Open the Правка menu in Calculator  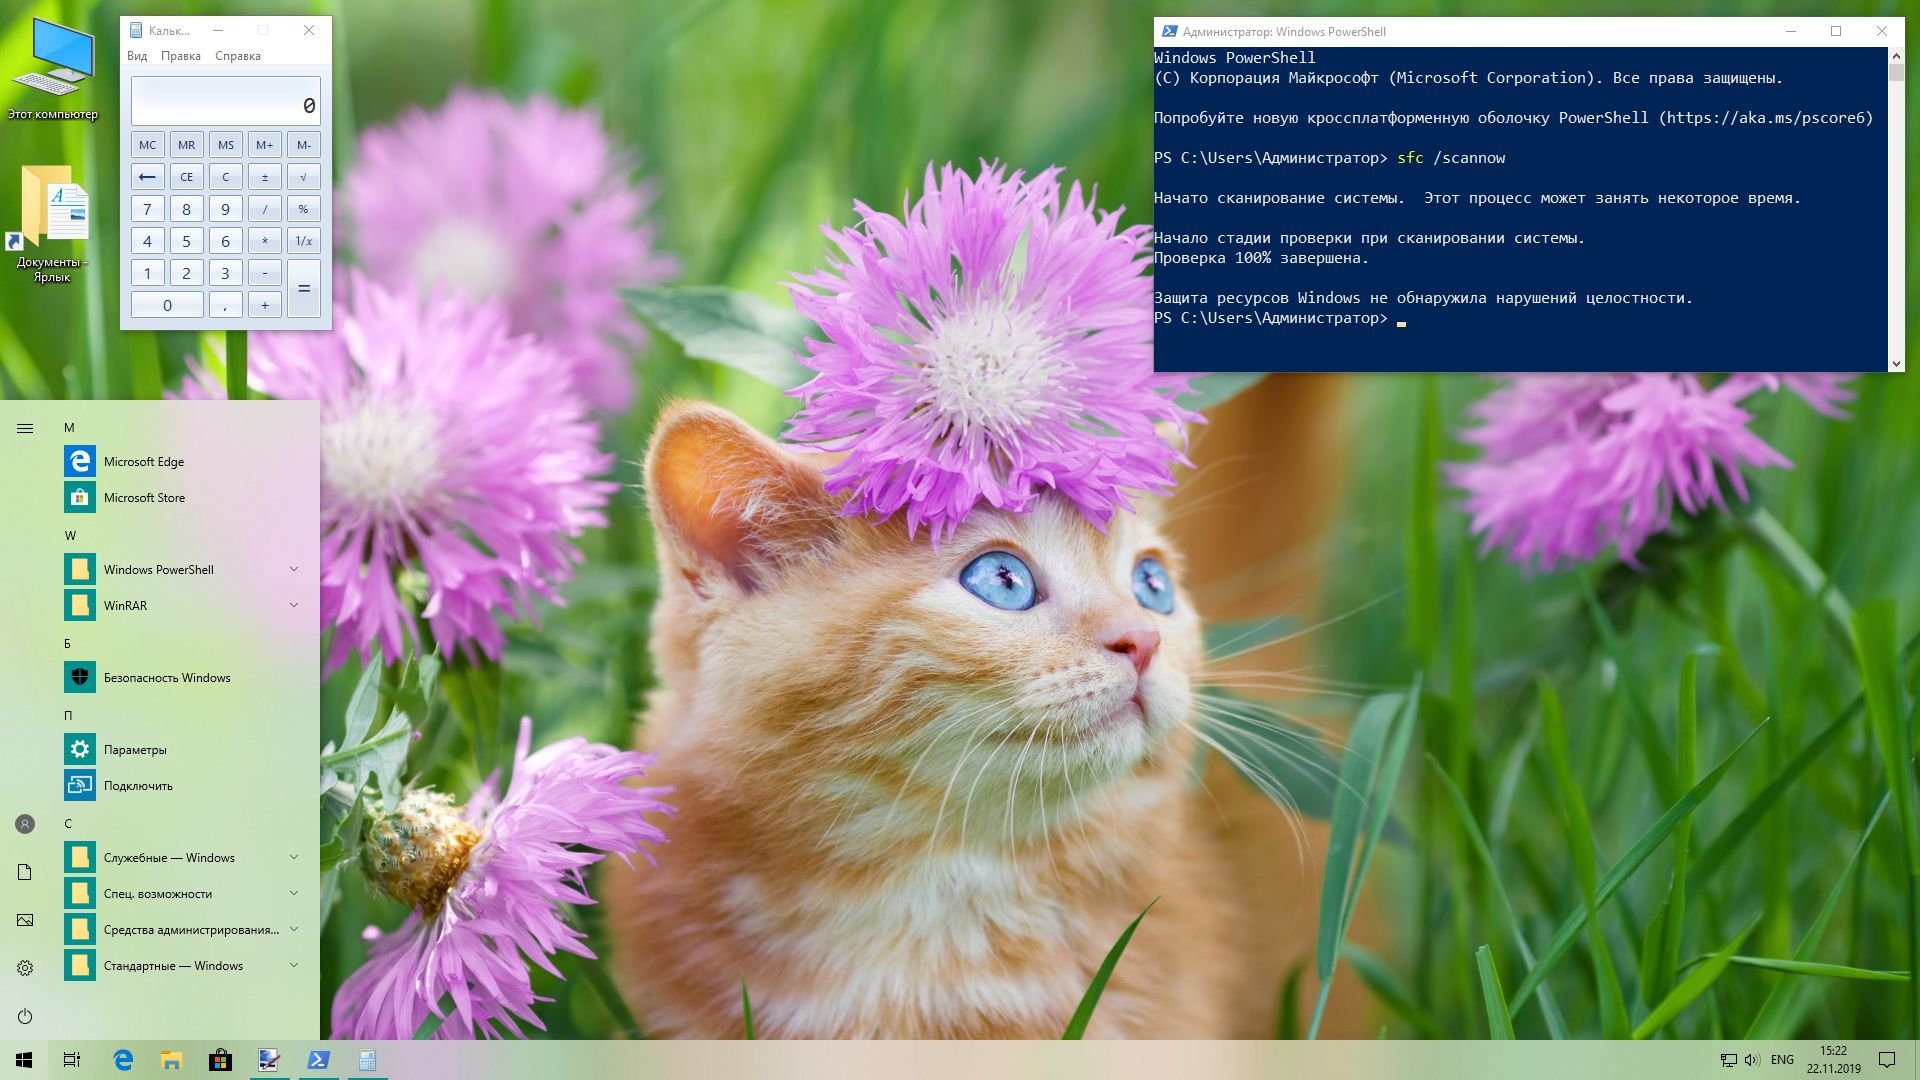(x=181, y=56)
